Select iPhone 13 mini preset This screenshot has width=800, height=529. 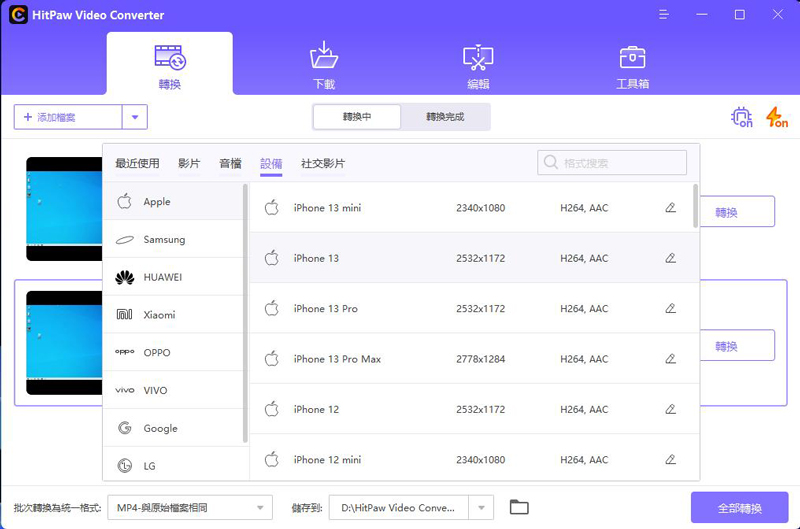coord(471,208)
